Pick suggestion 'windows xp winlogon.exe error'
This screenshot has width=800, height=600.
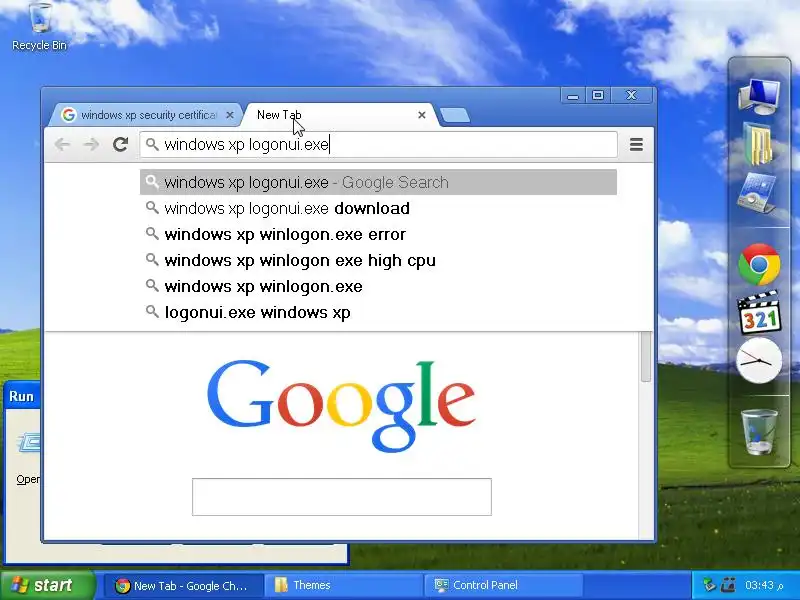379,234
